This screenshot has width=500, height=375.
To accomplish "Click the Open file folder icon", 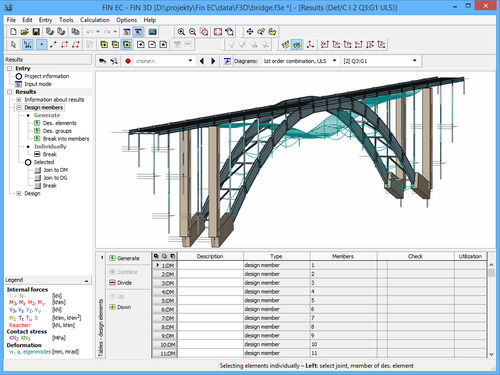I will click(25, 32).
